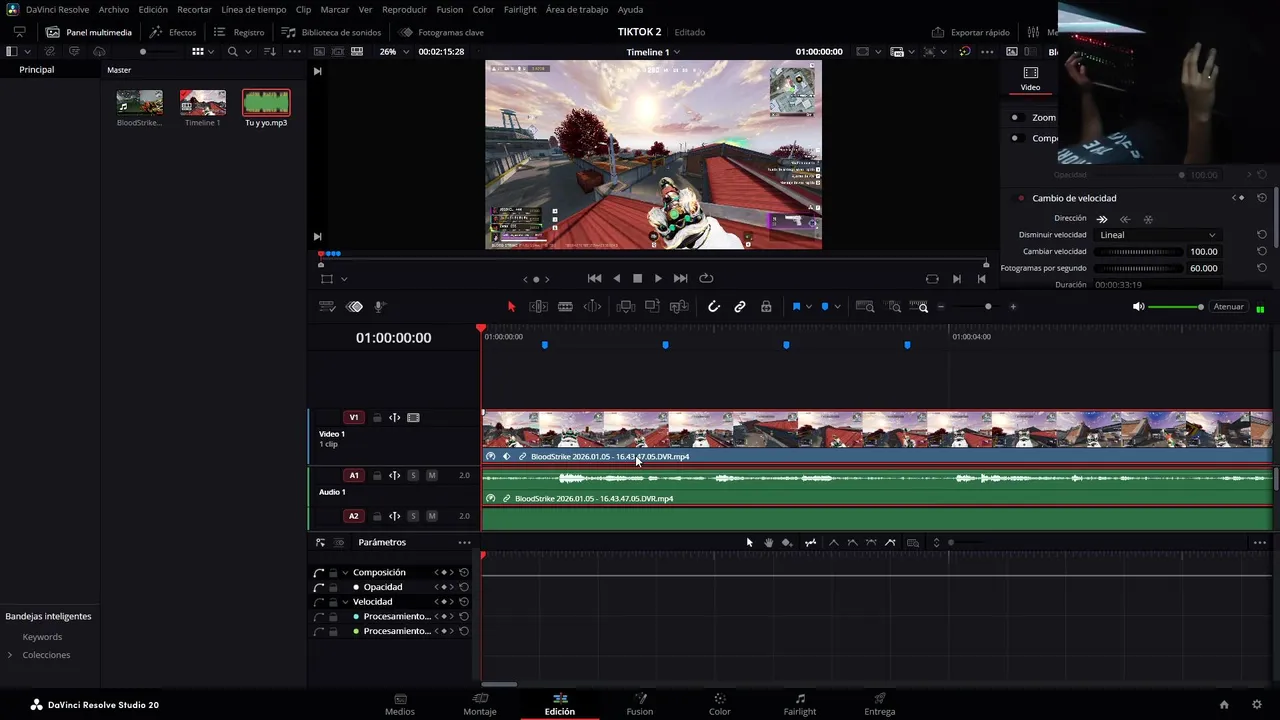Mute the Audio 1 track M button
The image size is (1280, 720).
[x=432, y=476]
